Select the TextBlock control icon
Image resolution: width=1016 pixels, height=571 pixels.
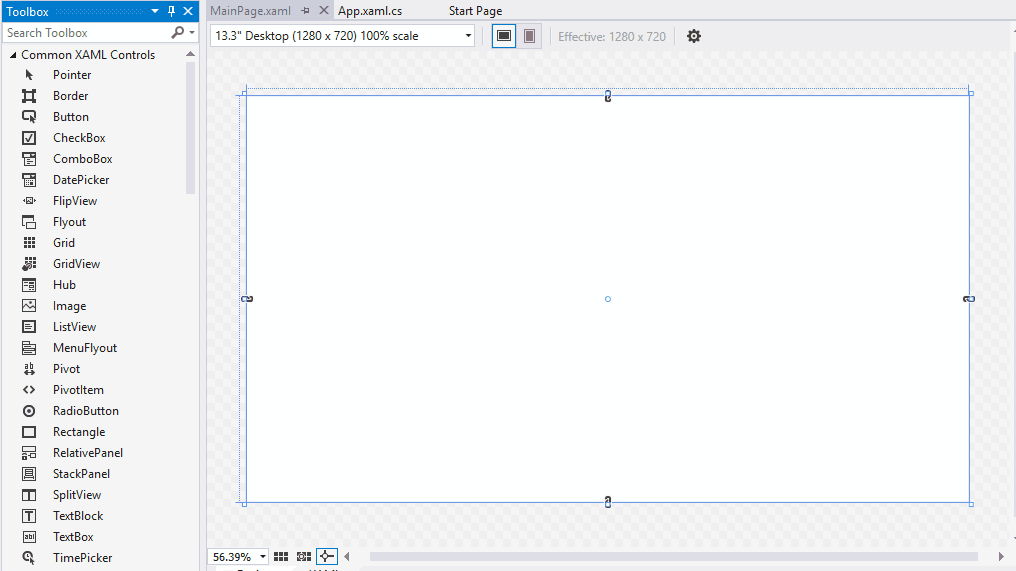(29, 516)
